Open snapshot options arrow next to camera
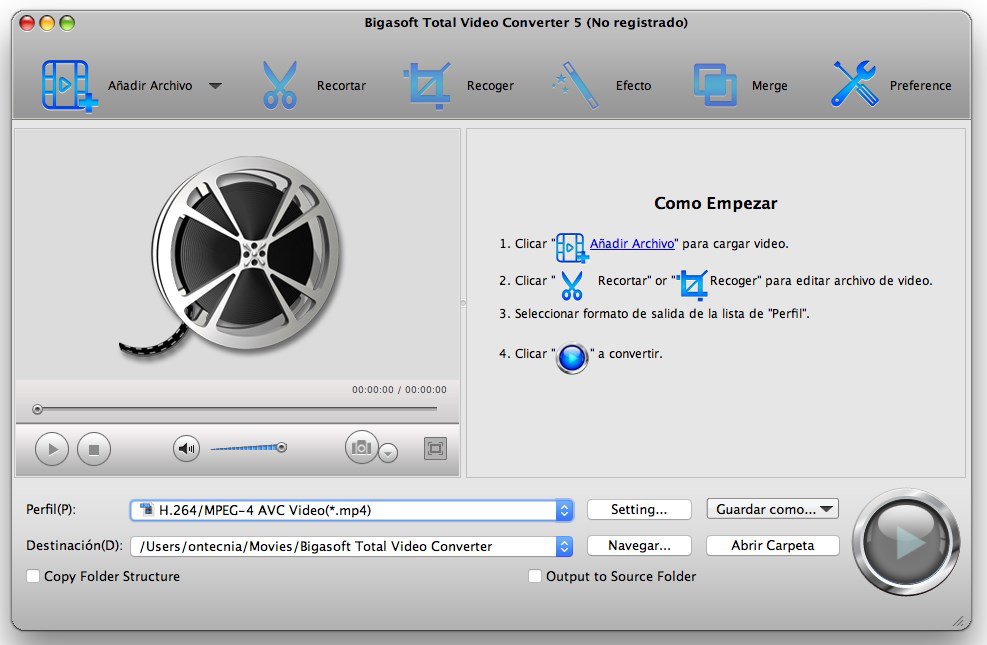Viewport: 987px width, 645px height. coord(388,453)
